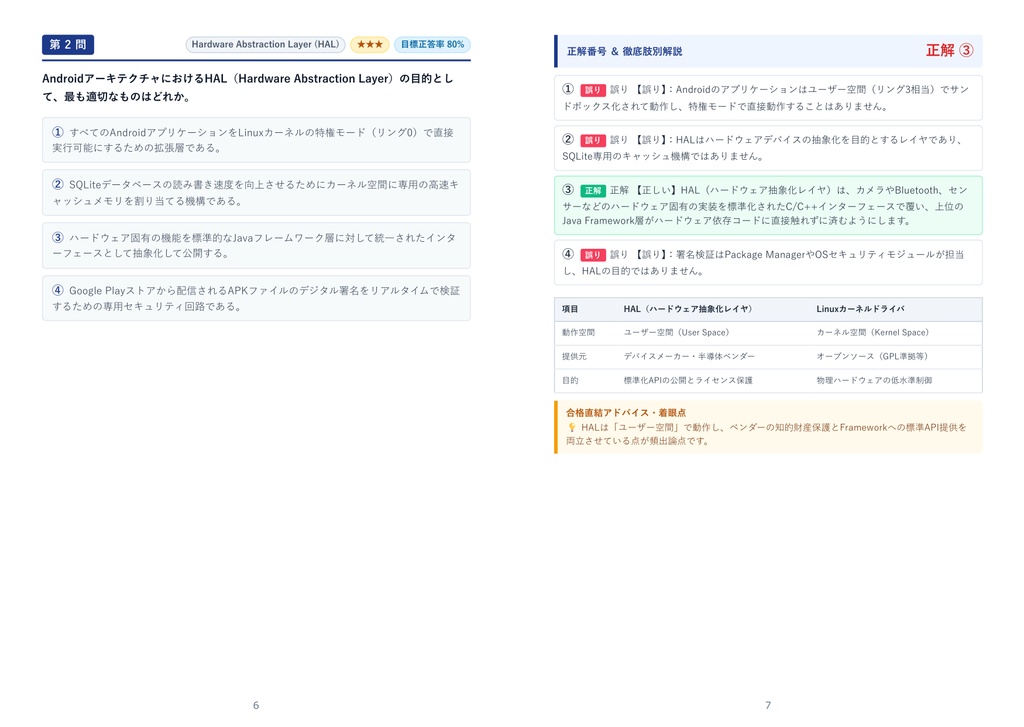
Task: Click the 提供元 row label
Action: [574, 357]
